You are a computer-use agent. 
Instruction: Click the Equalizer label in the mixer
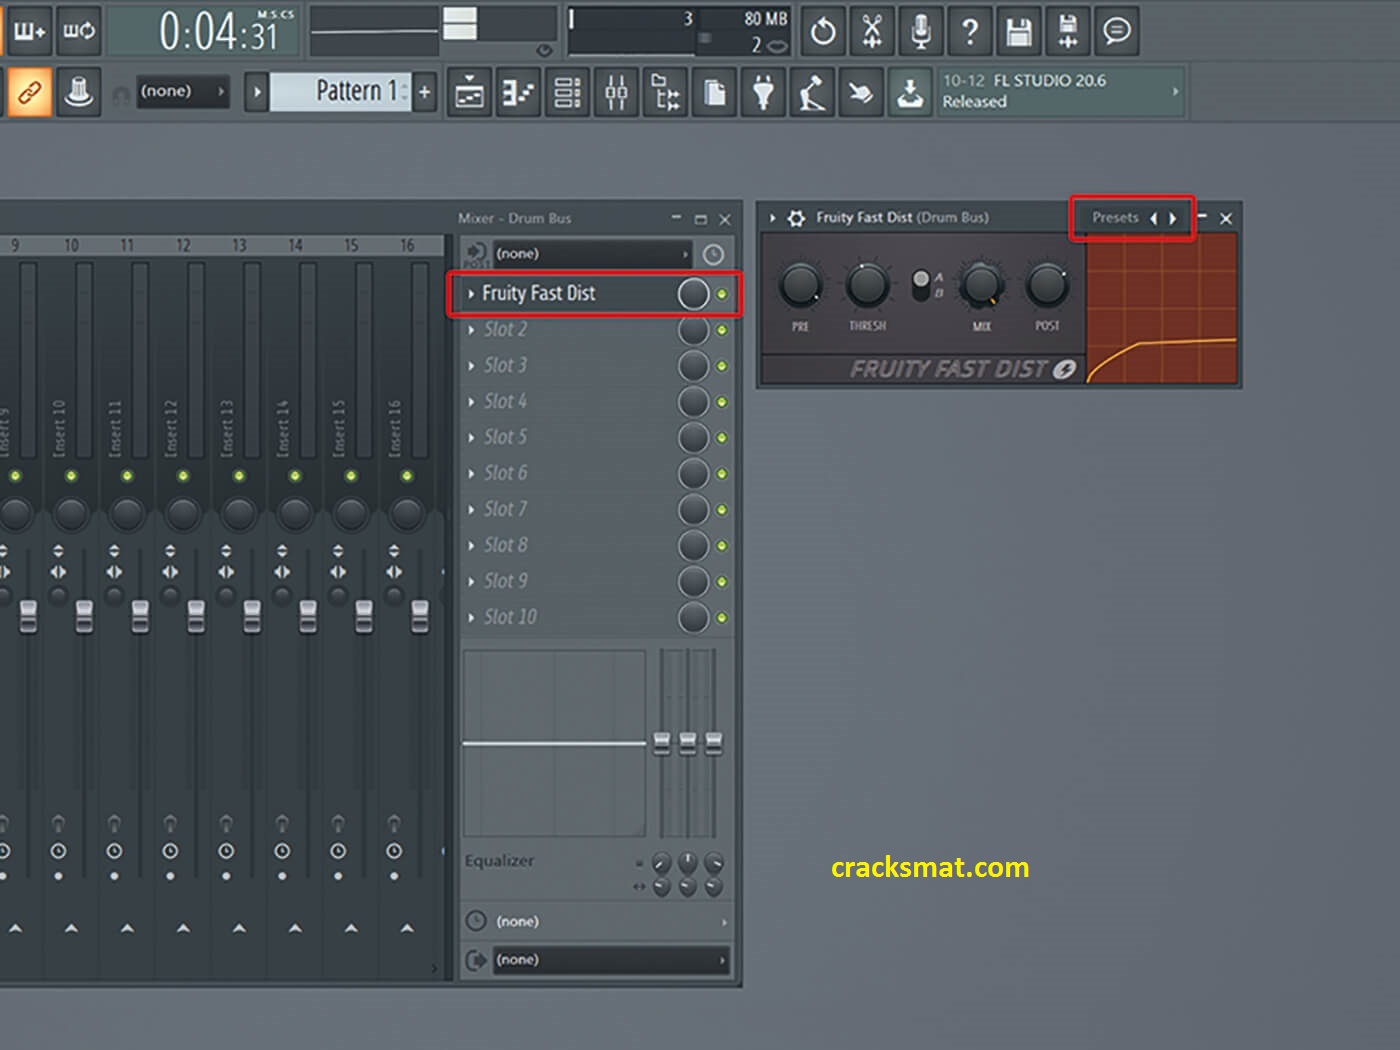(x=499, y=861)
